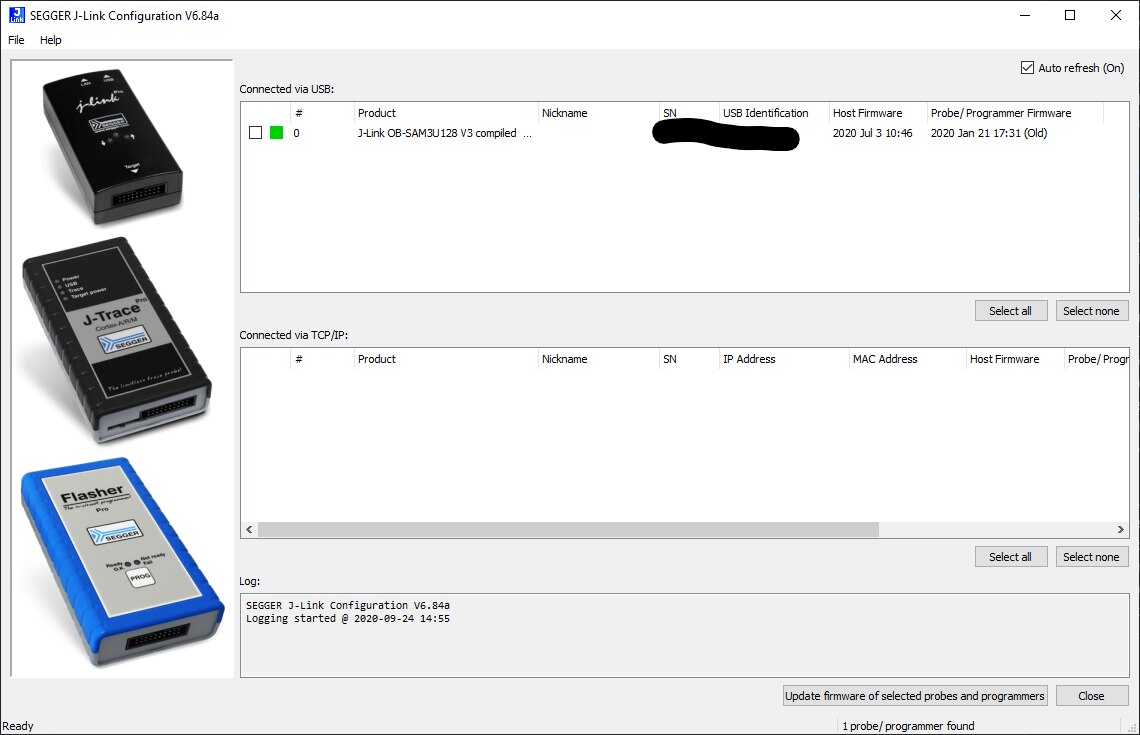Toggle the Auto refresh checkbox

1027,68
